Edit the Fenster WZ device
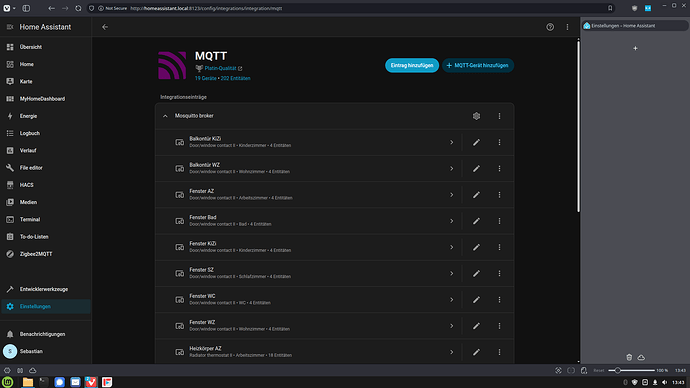Screen dimensions: 690x388 (476, 326)
